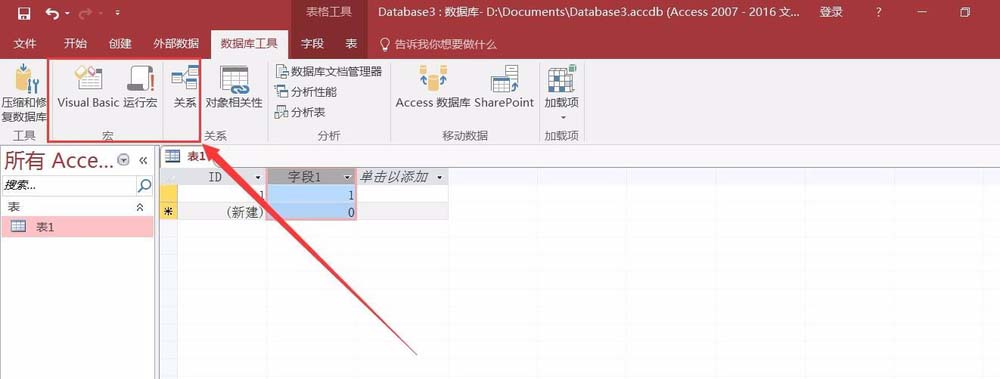Collapse the navigation pane with double chevron
This screenshot has height=379, width=1000.
coord(143,160)
